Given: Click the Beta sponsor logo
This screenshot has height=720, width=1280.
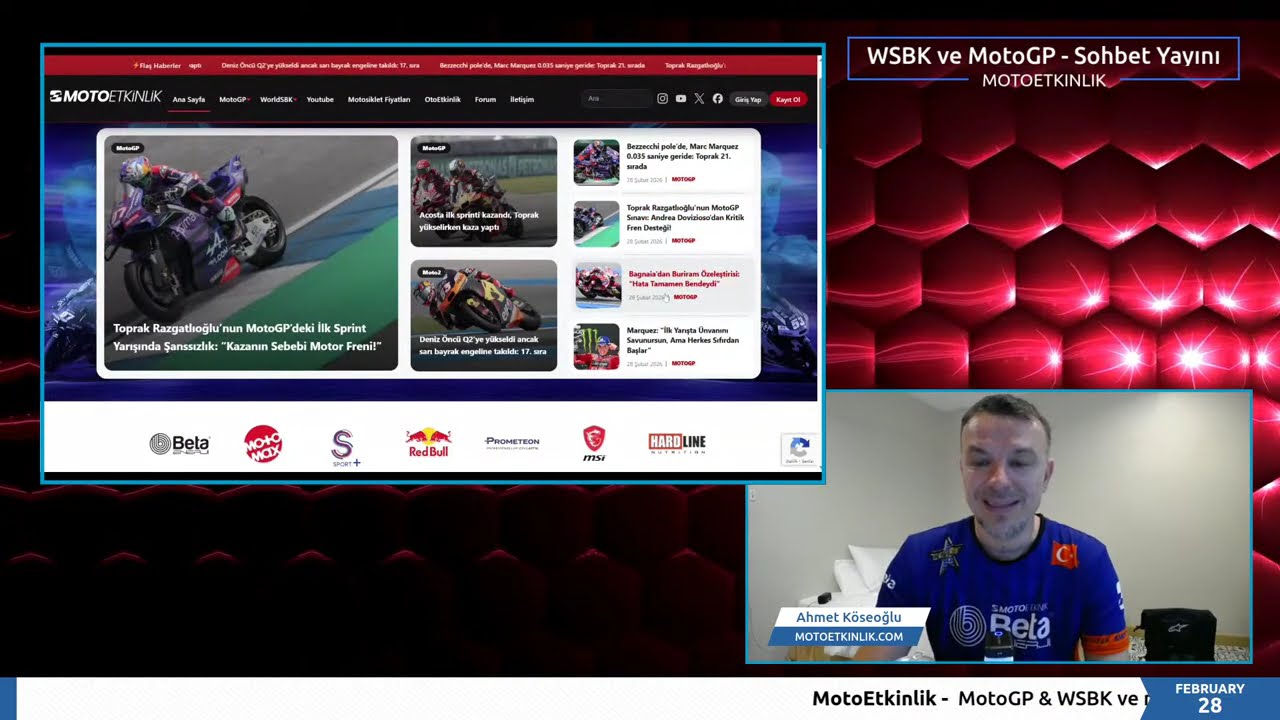Looking at the screenshot, I should [x=179, y=444].
